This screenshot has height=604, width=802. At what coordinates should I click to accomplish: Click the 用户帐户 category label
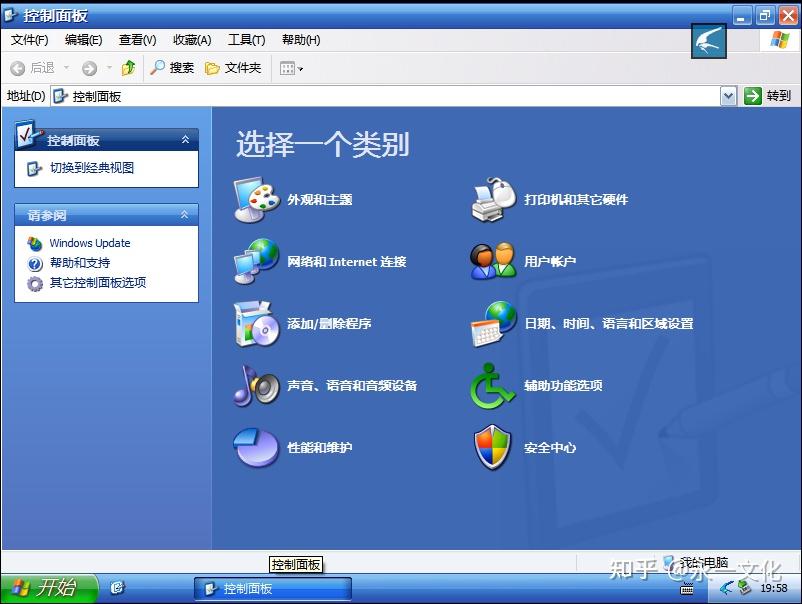(550, 262)
